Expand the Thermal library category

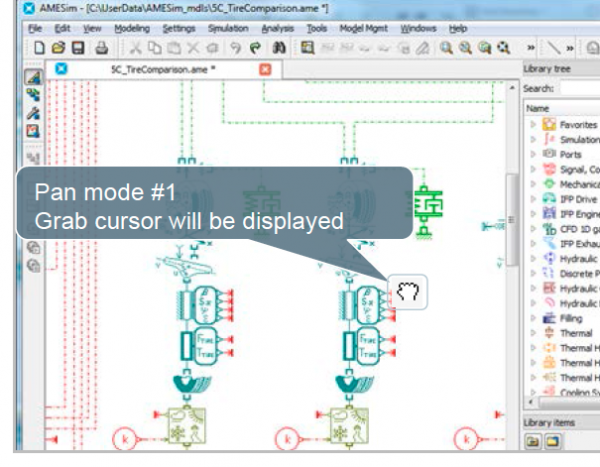pyautogui.click(x=533, y=333)
